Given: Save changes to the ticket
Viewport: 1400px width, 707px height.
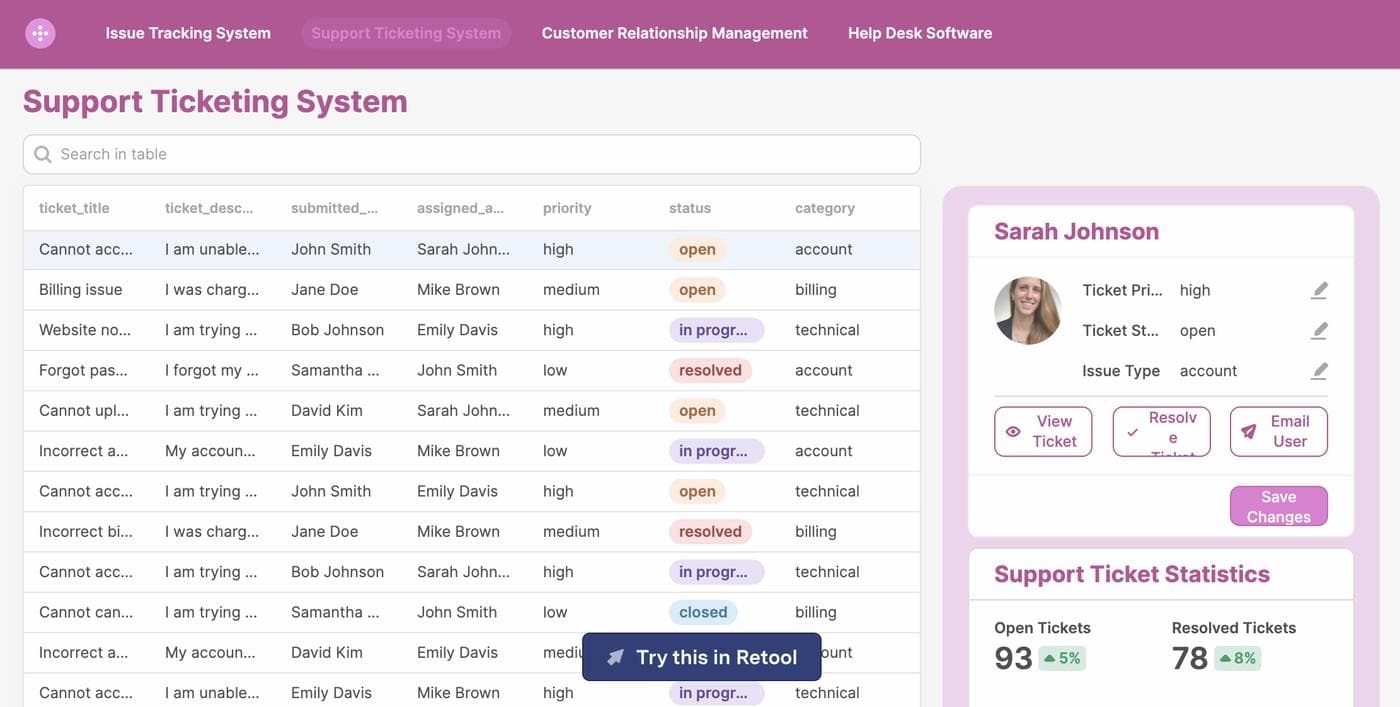Looking at the screenshot, I should 1278,506.
